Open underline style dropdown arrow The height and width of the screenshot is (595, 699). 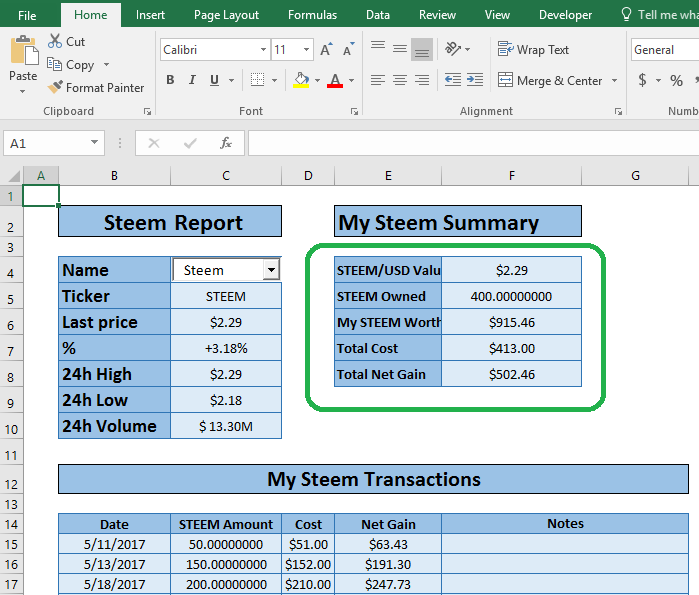[231, 81]
